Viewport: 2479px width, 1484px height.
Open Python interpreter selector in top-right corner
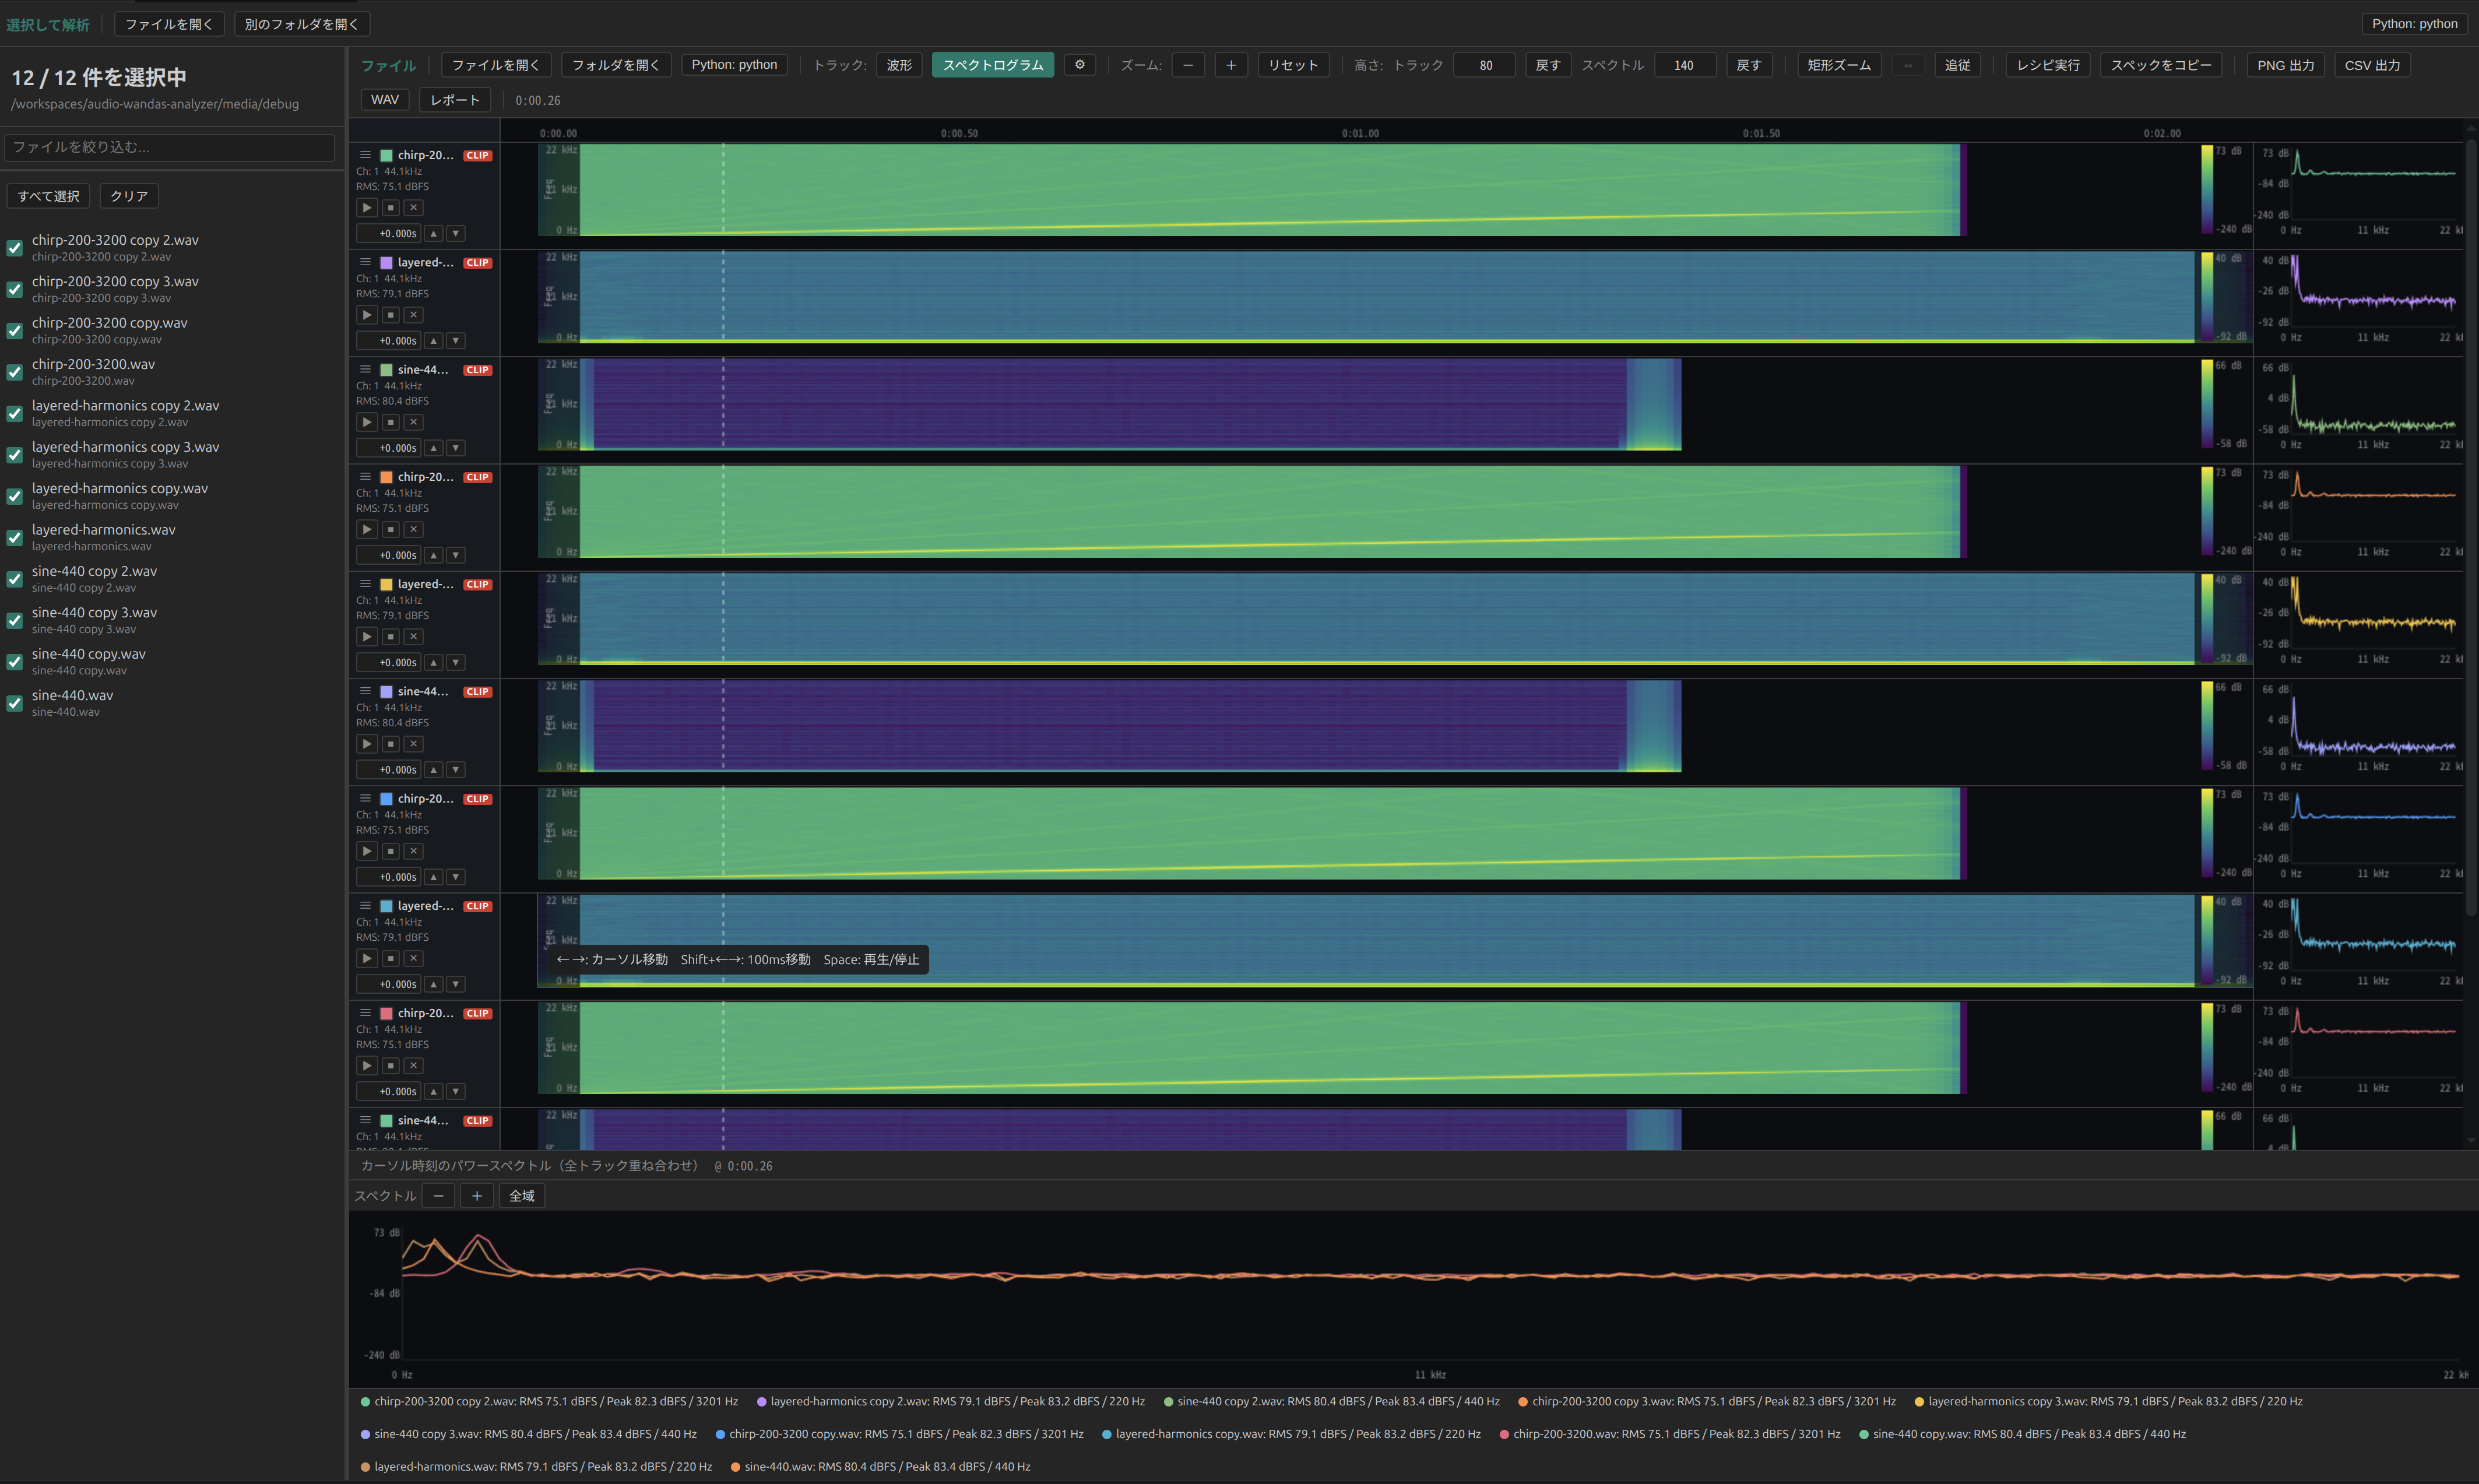point(2414,24)
